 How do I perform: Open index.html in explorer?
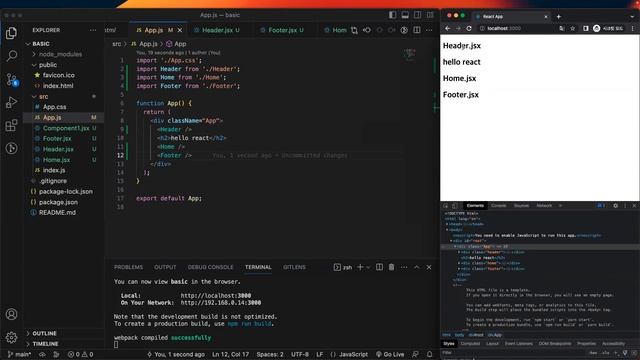coord(58,86)
